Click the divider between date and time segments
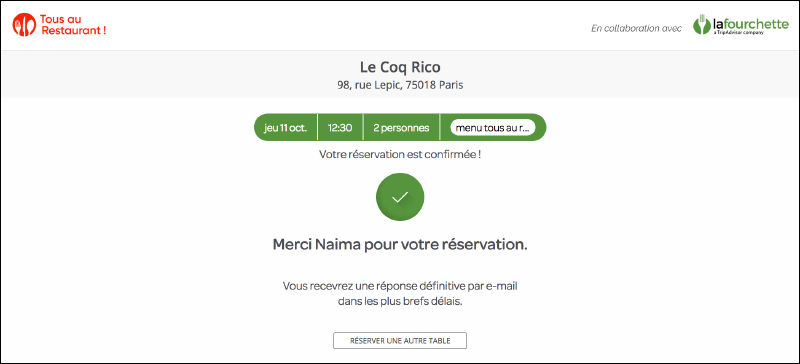This screenshot has height=364, width=800. pos(317,128)
